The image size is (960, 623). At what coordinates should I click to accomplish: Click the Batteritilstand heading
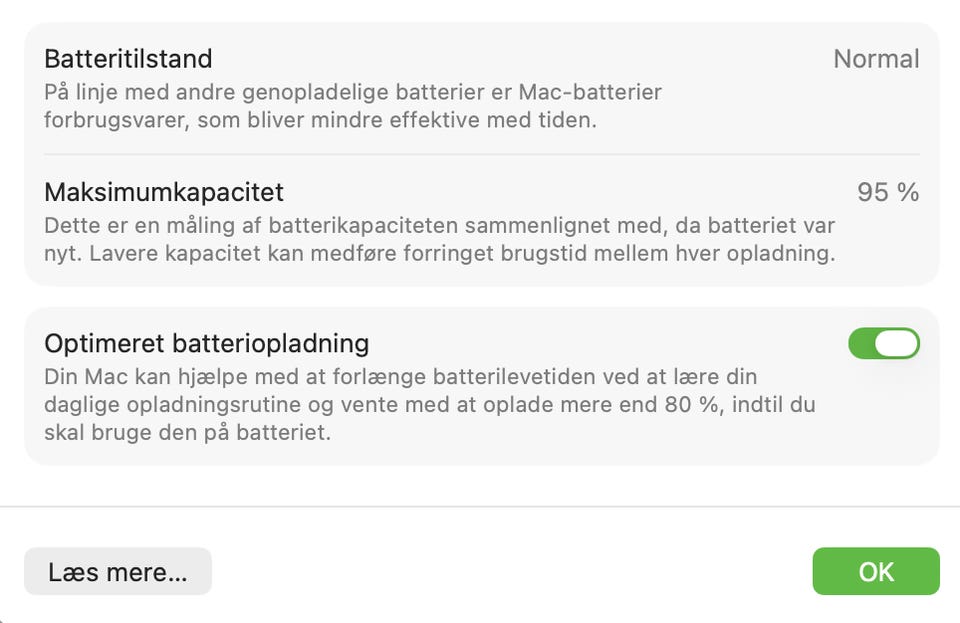pyautogui.click(x=128, y=59)
